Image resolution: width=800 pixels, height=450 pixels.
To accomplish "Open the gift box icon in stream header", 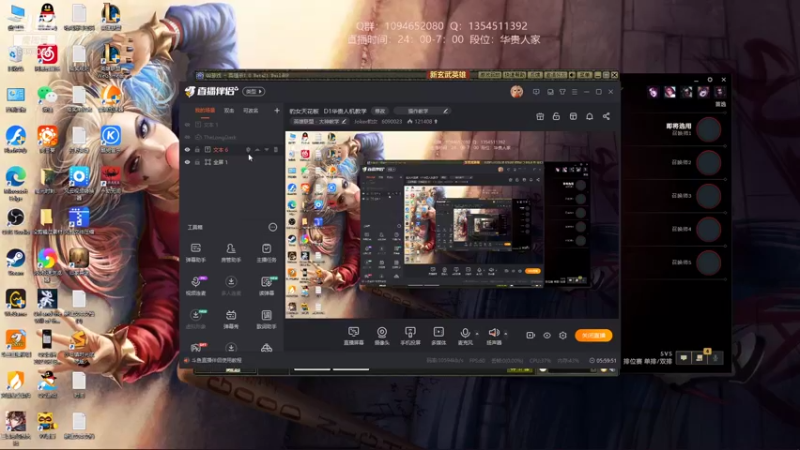I will pyautogui.click(x=540, y=116).
